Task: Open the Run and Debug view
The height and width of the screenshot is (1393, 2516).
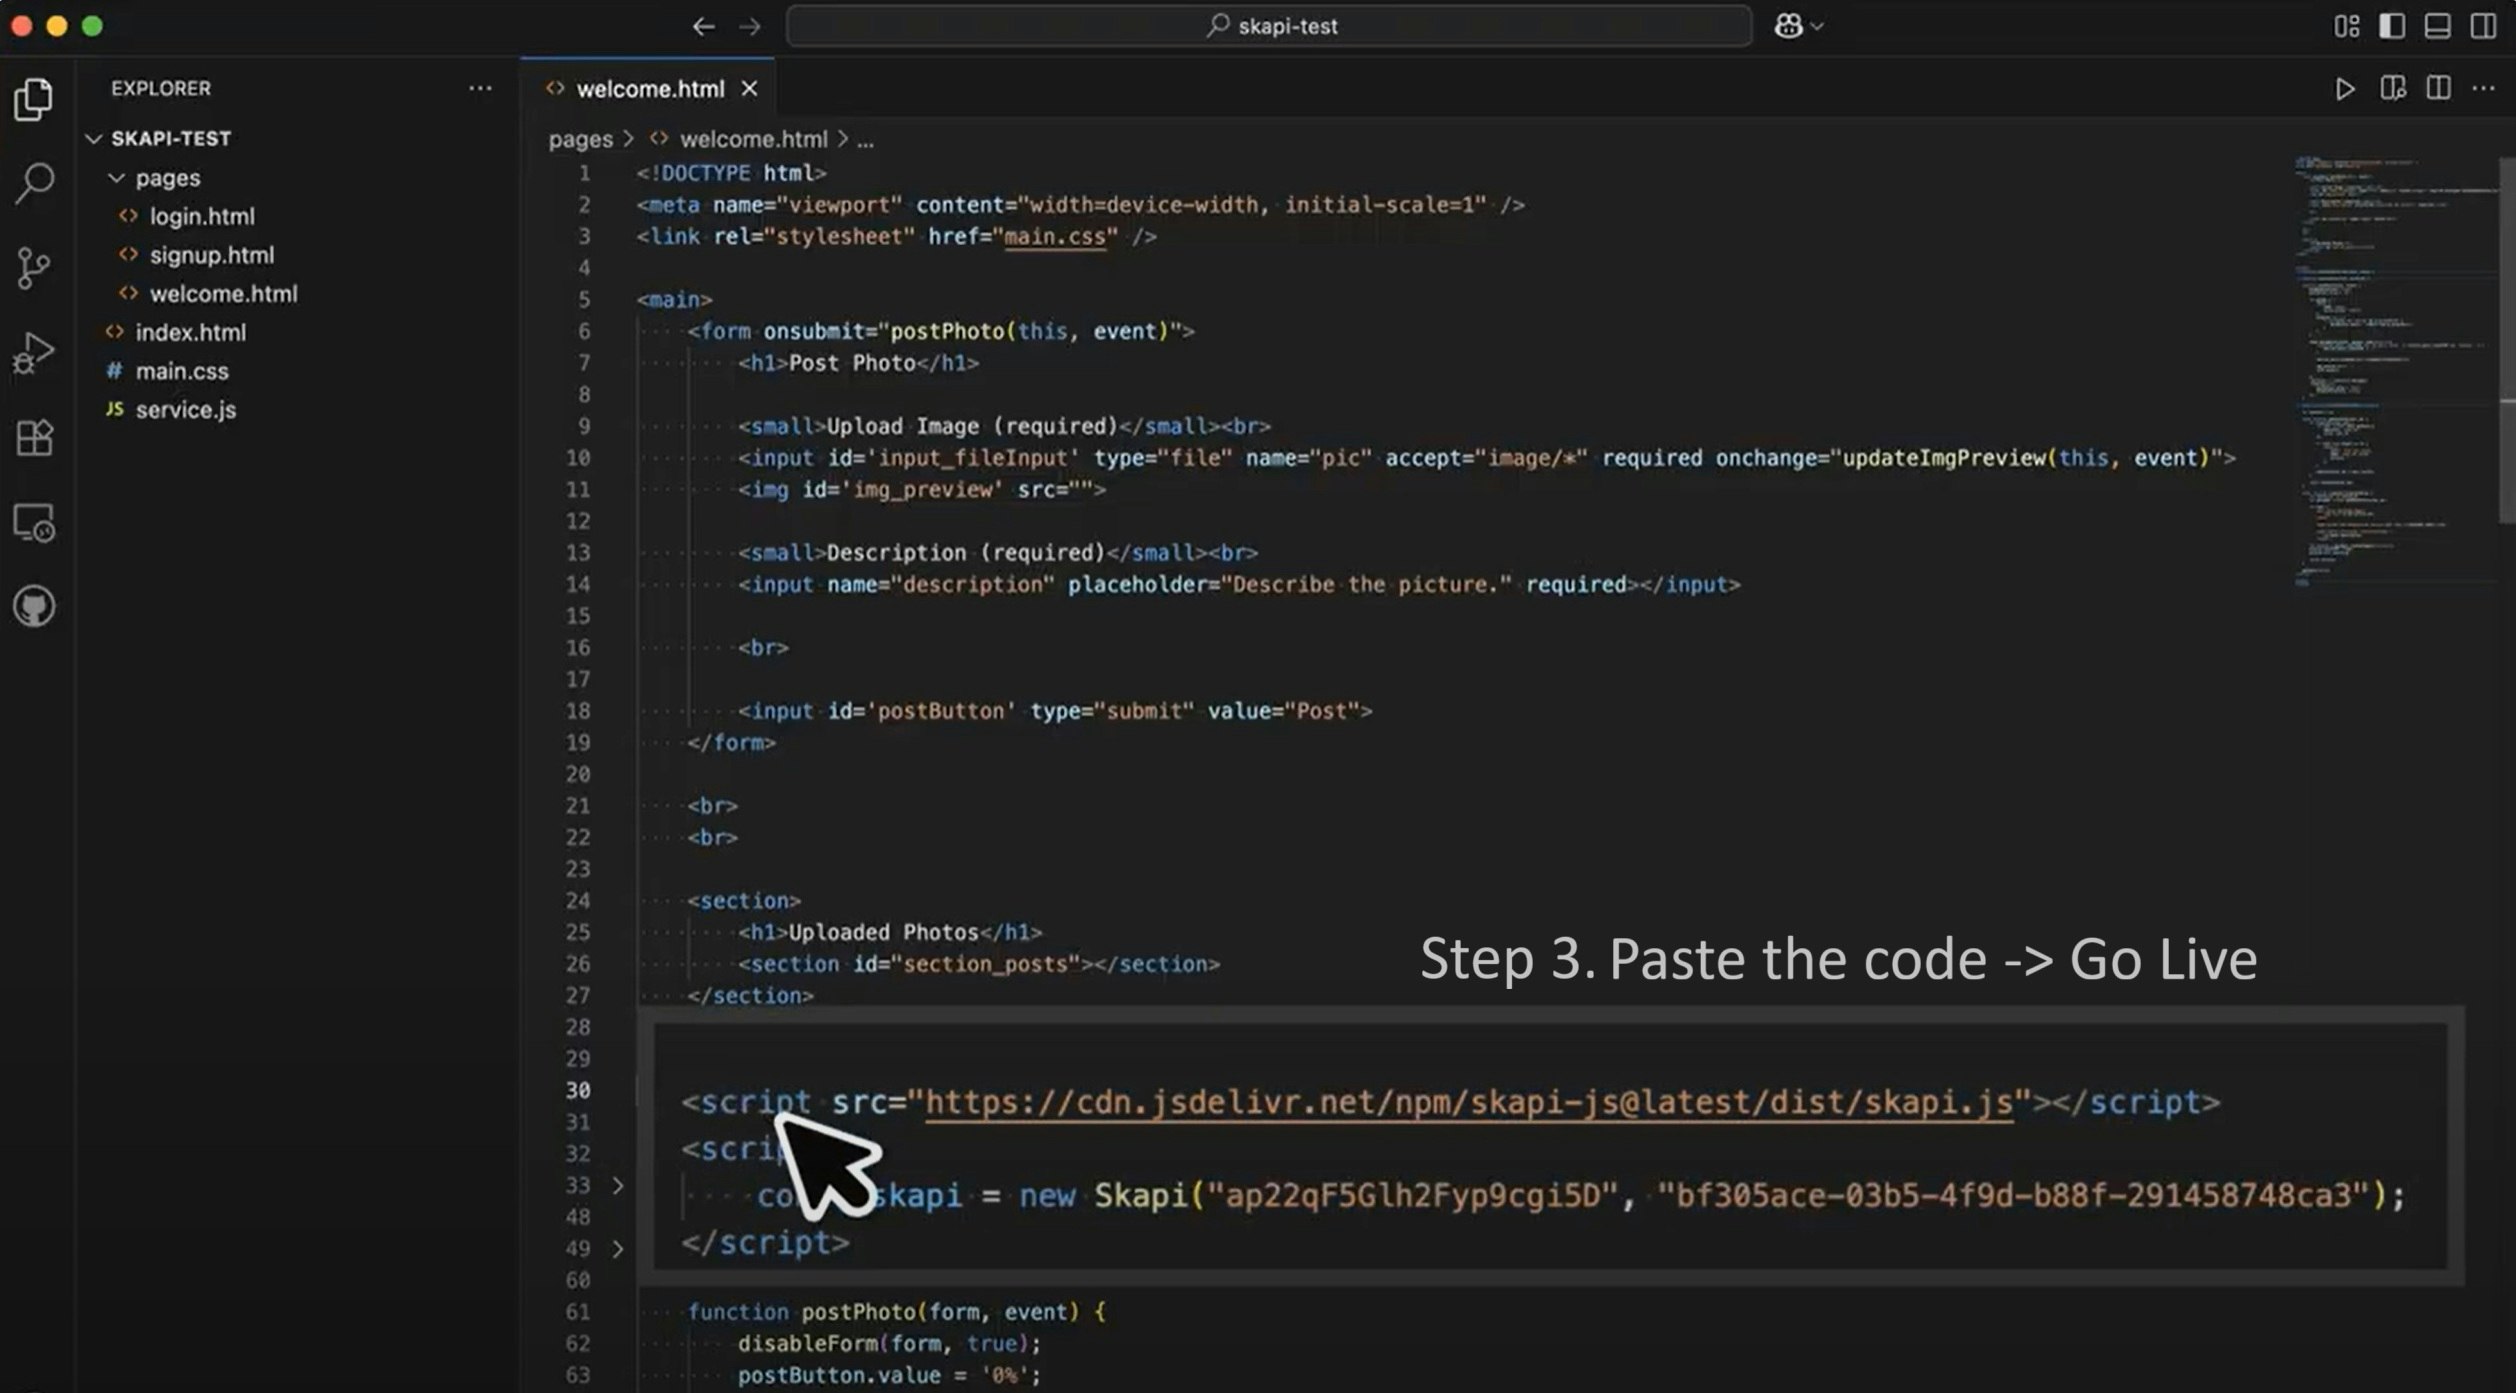Action: (x=34, y=353)
